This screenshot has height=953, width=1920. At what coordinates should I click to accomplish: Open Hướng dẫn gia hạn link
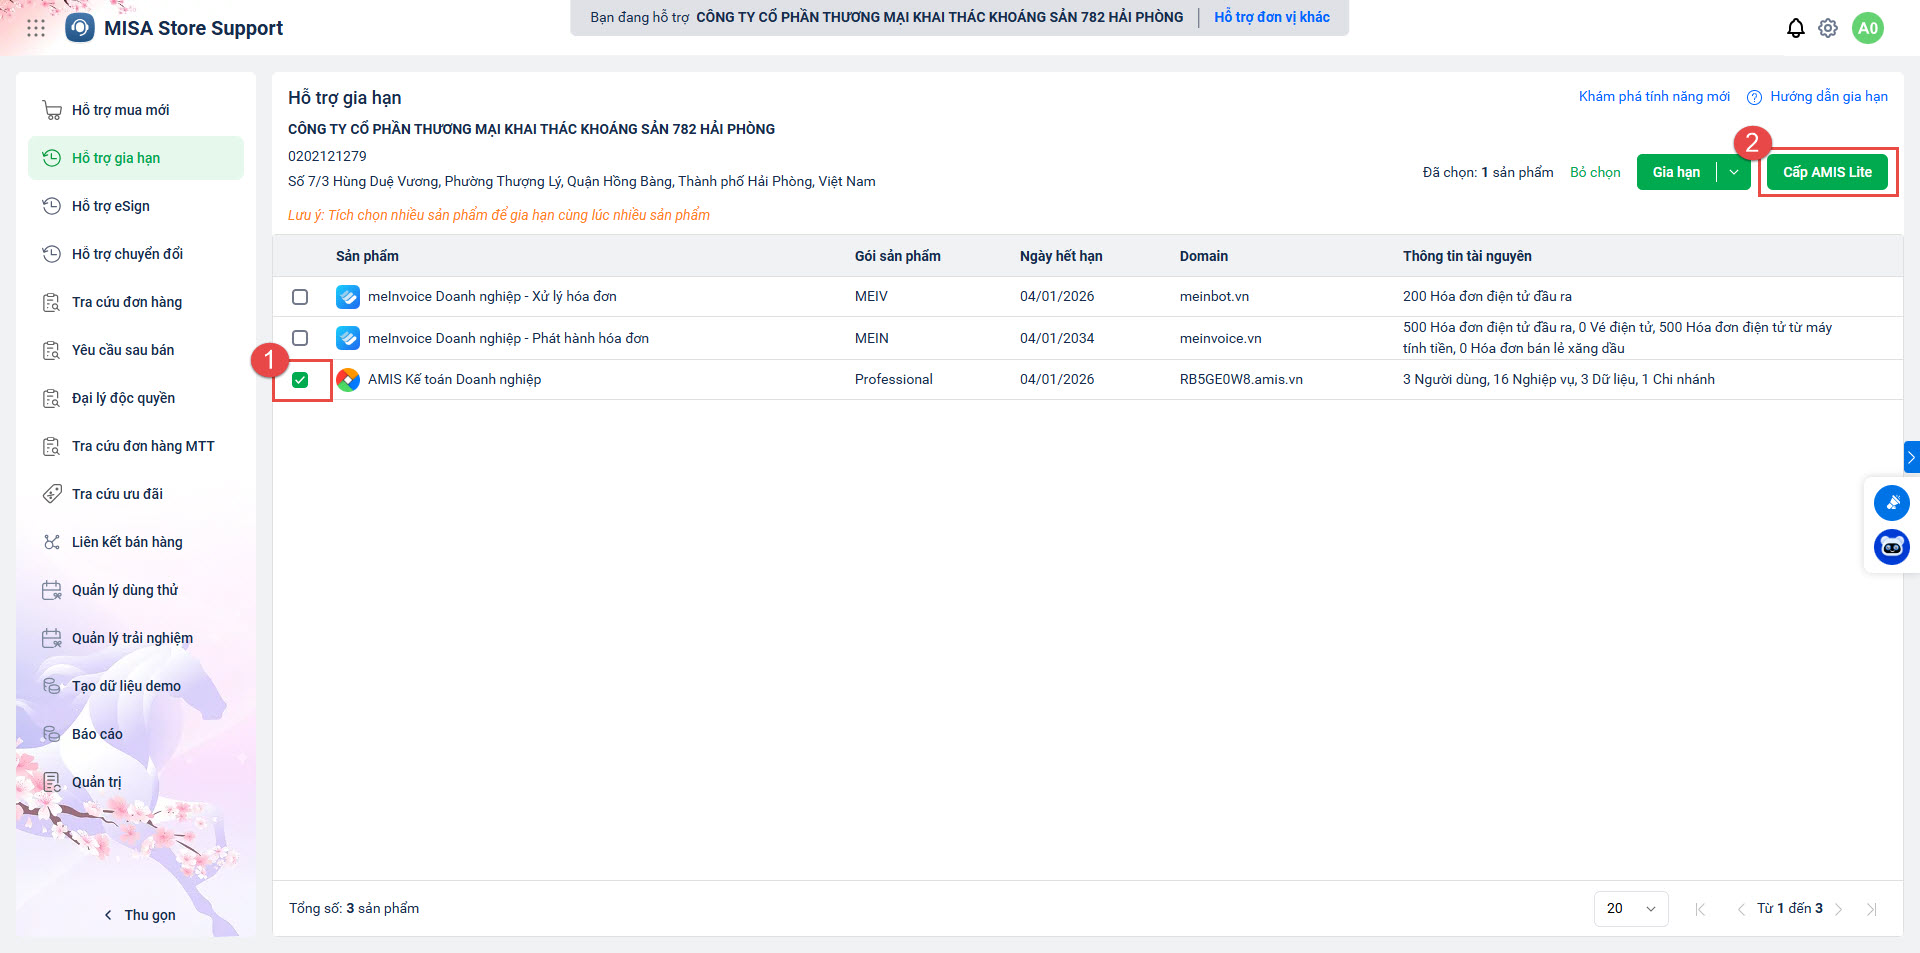pyautogui.click(x=1829, y=97)
